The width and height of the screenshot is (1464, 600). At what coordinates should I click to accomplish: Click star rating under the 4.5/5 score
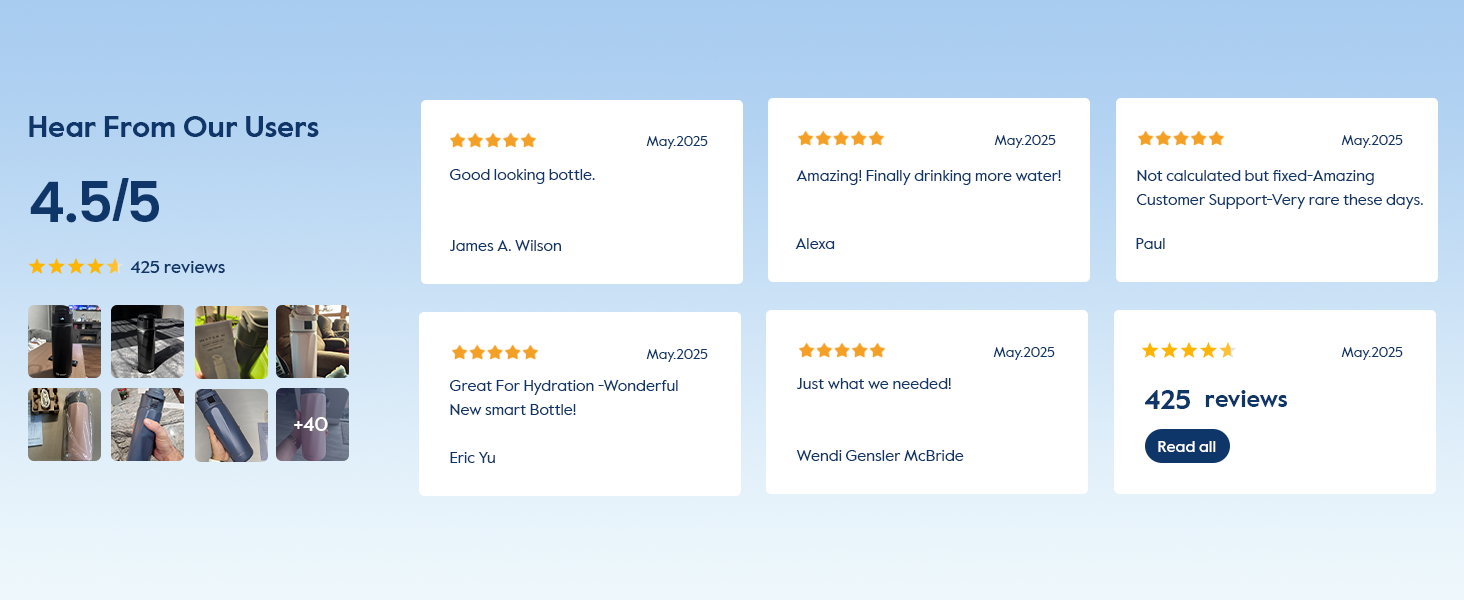tap(75, 266)
